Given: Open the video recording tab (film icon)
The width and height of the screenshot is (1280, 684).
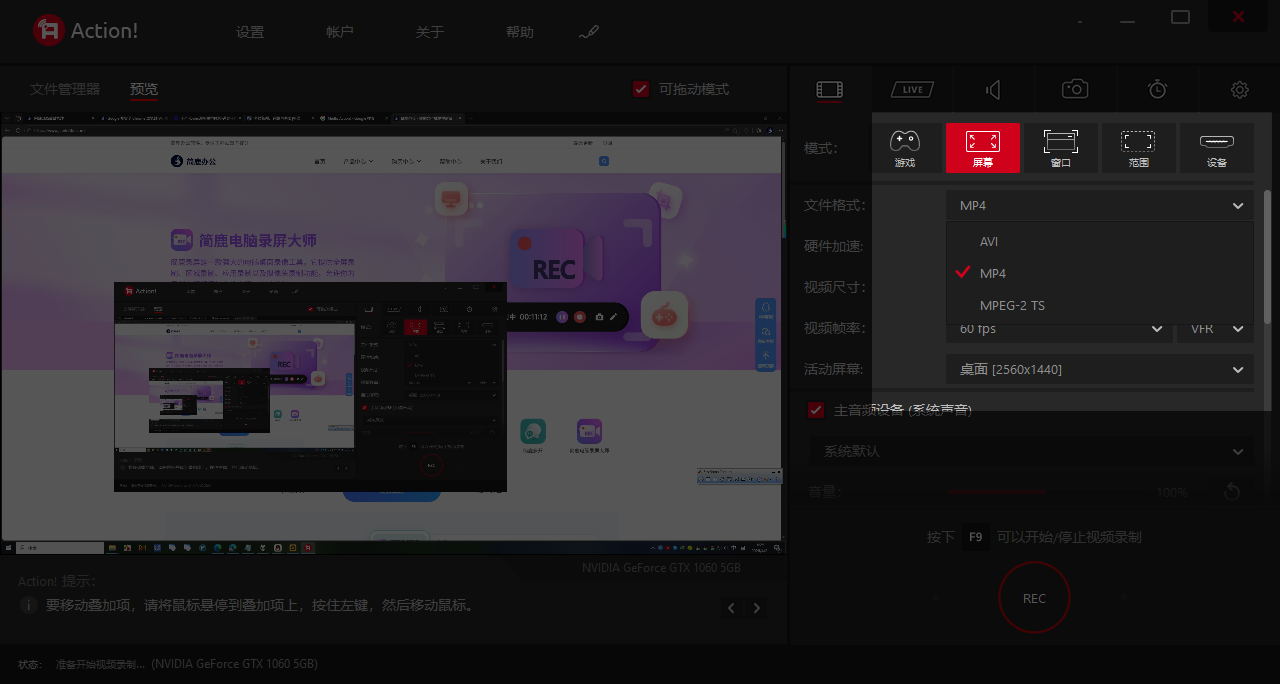Looking at the screenshot, I should tap(829, 90).
